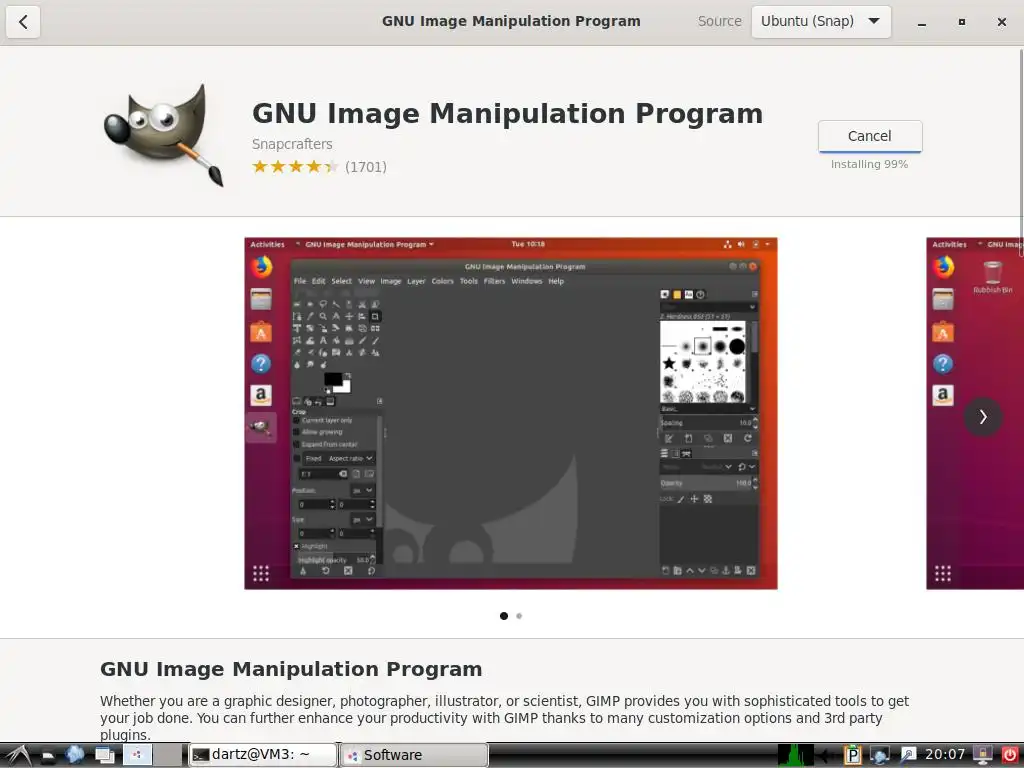Click the taskbar show-desktop windows icon
This screenshot has width=1024, height=768.
click(x=104, y=756)
